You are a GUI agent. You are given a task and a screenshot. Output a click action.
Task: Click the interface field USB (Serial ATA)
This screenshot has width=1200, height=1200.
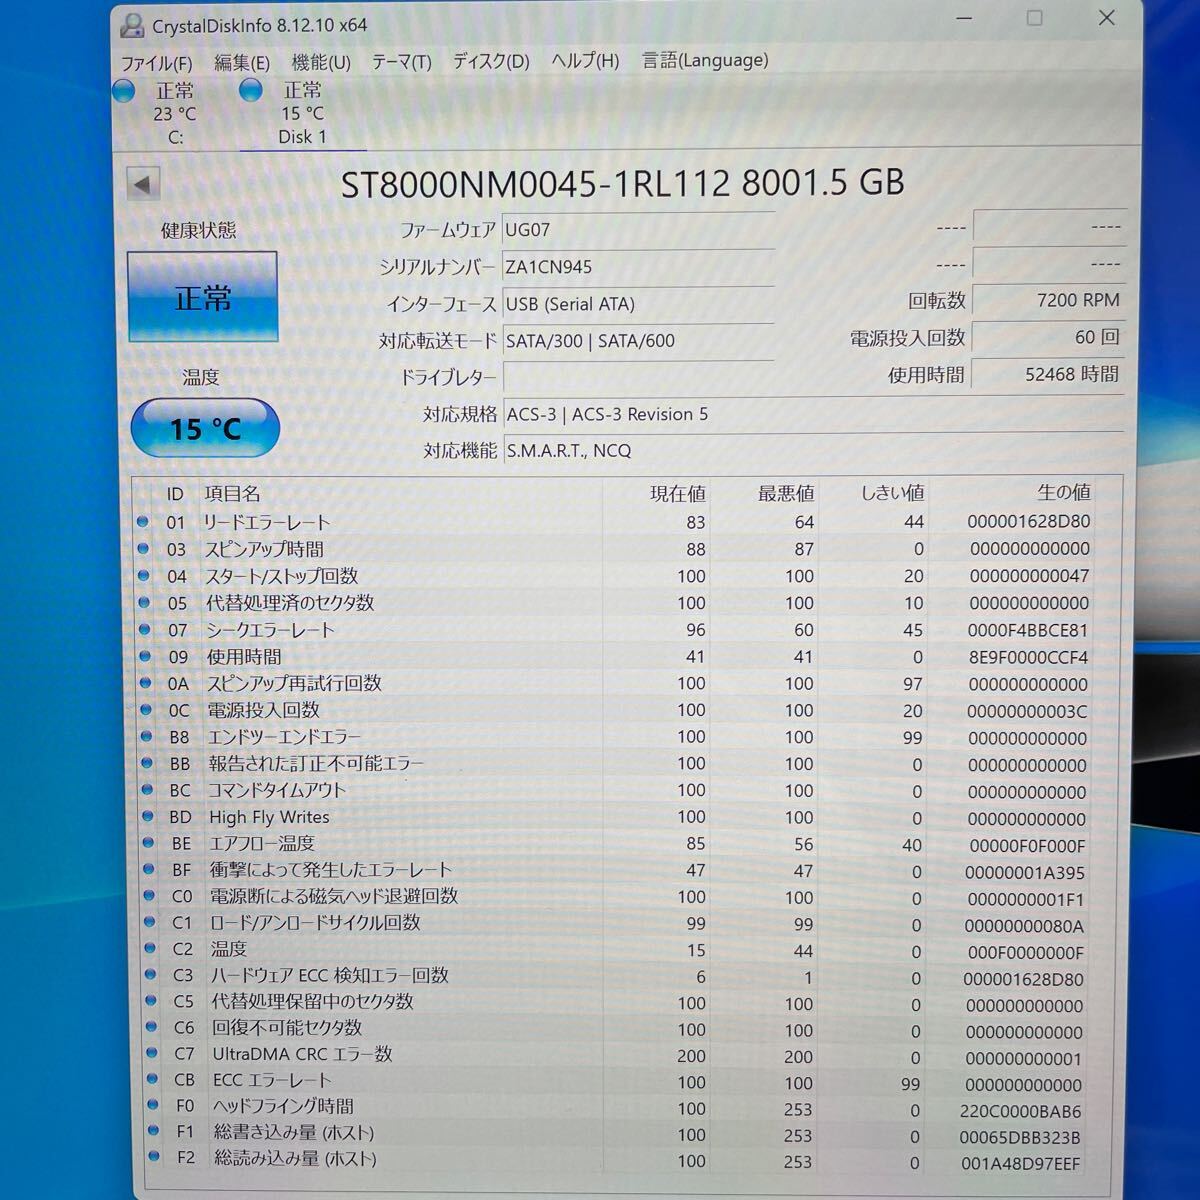(638, 304)
